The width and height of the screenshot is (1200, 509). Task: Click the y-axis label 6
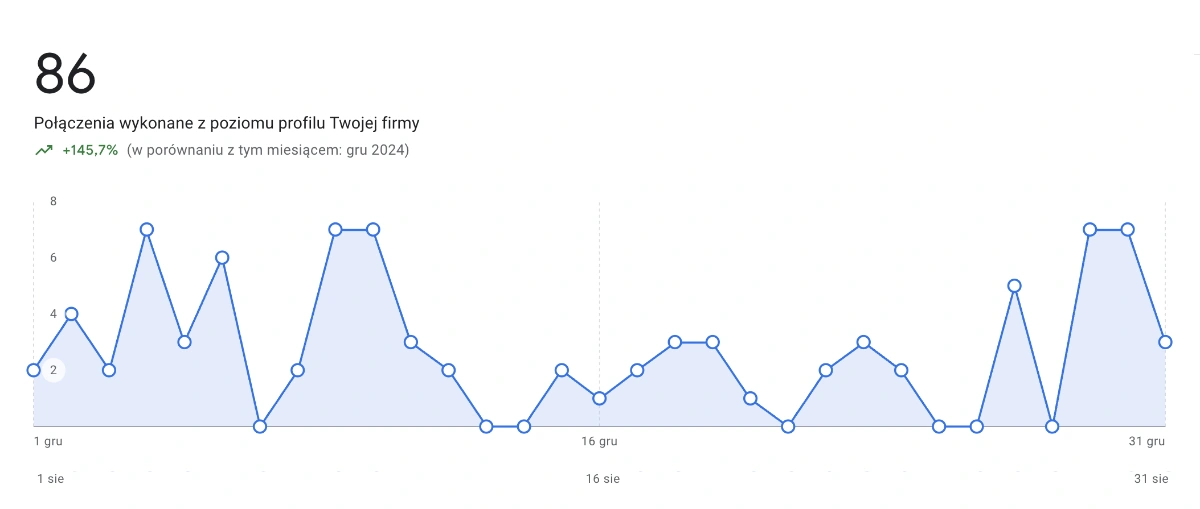pos(54,258)
